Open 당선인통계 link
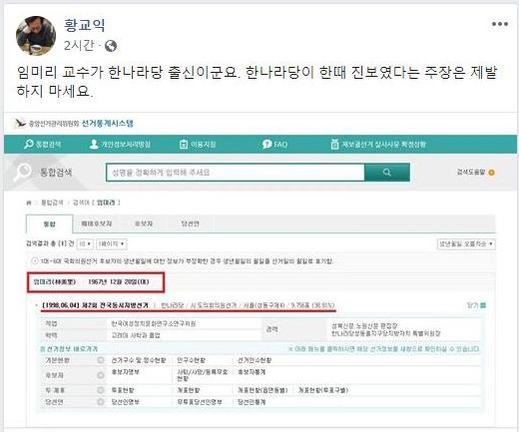Screen dimensions: 519x432 251,402
